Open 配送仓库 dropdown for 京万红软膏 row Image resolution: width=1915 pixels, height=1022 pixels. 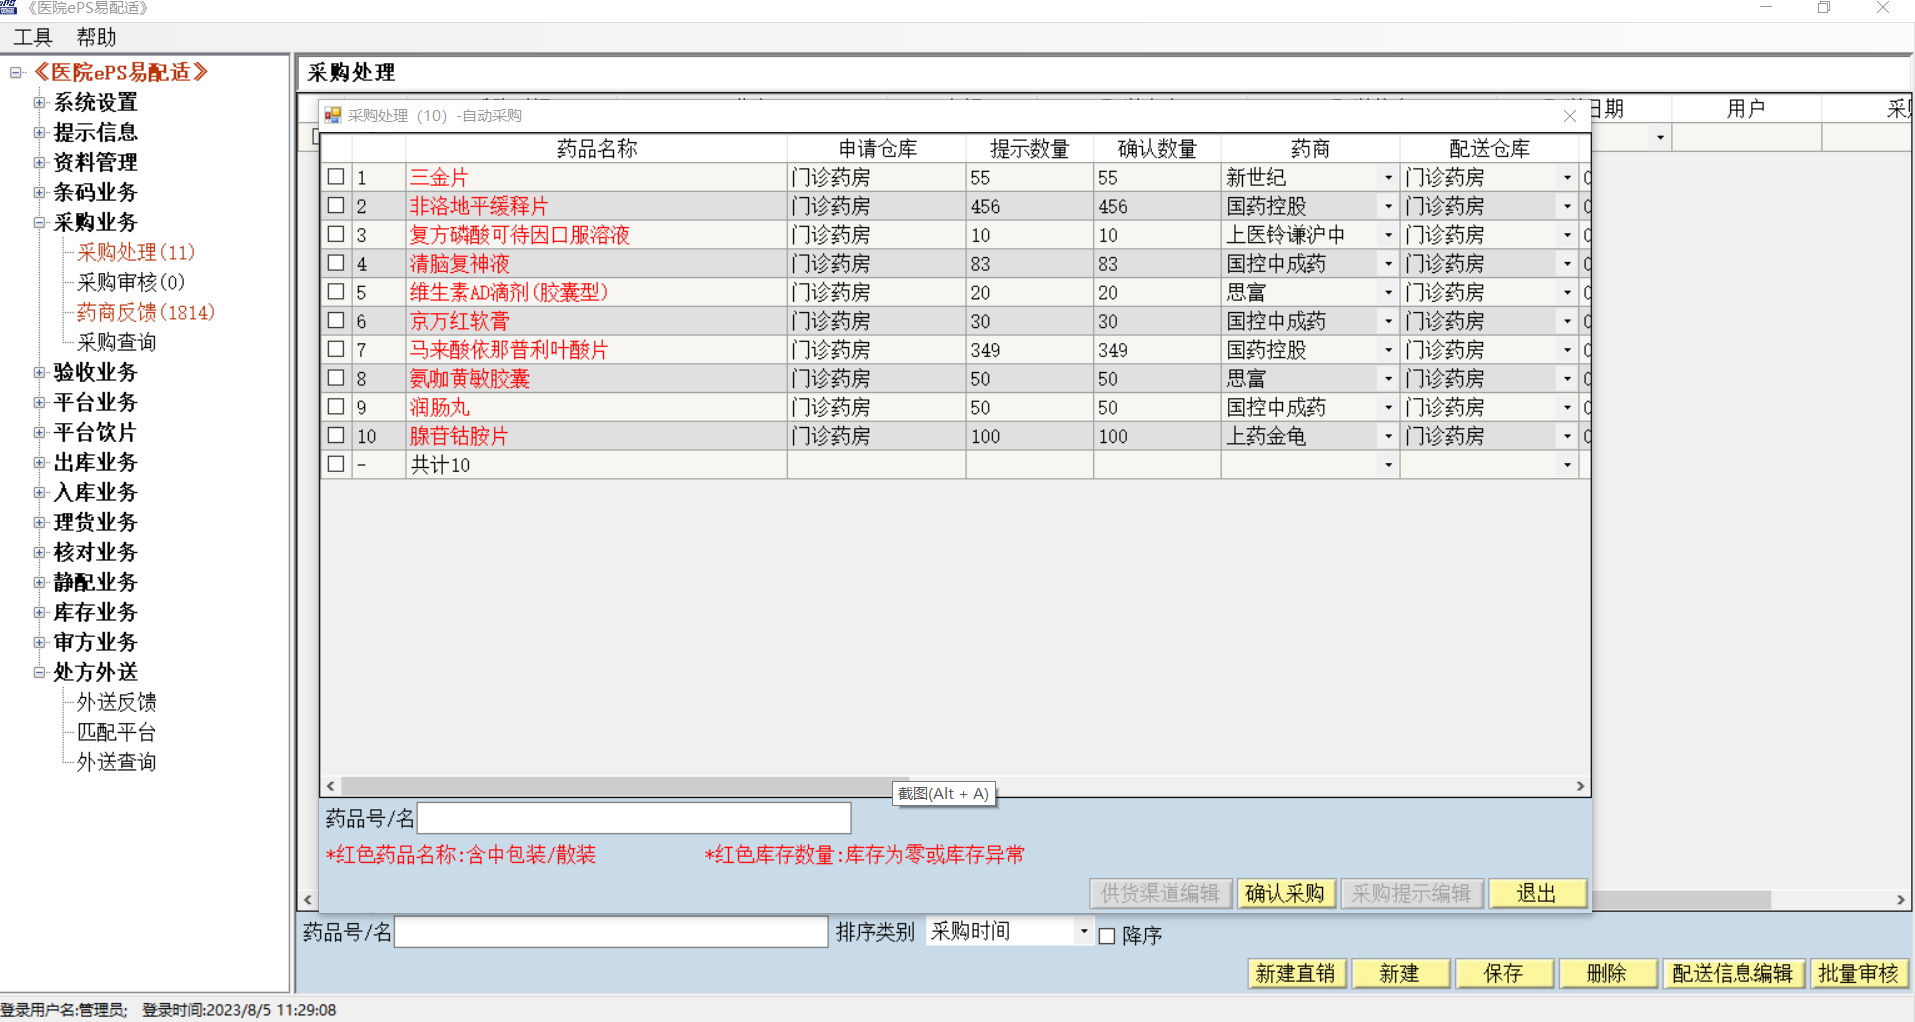coord(1567,321)
